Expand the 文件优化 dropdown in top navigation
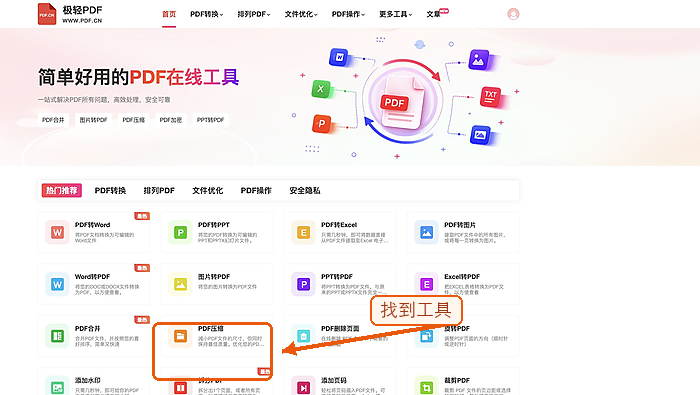Image resolution: width=700 pixels, height=395 pixels. click(x=301, y=14)
